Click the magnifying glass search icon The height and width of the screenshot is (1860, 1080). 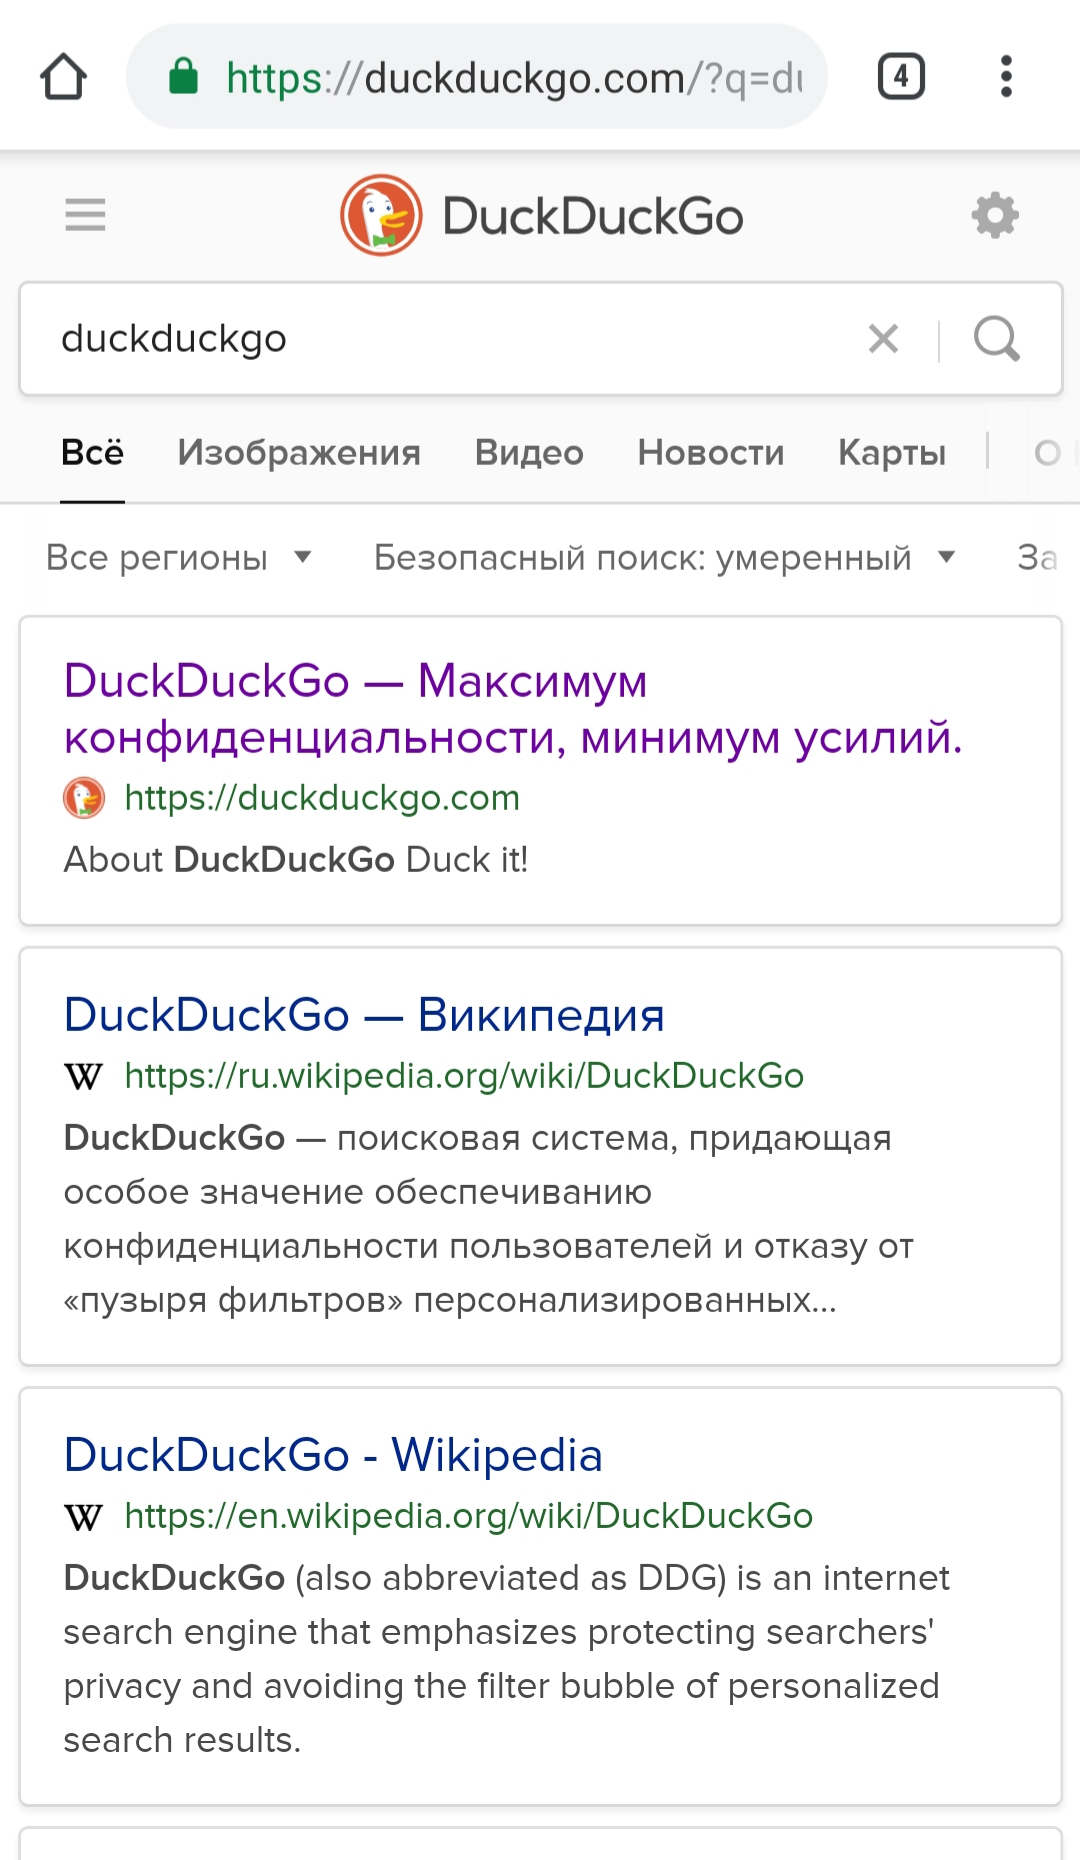point(997,339)
